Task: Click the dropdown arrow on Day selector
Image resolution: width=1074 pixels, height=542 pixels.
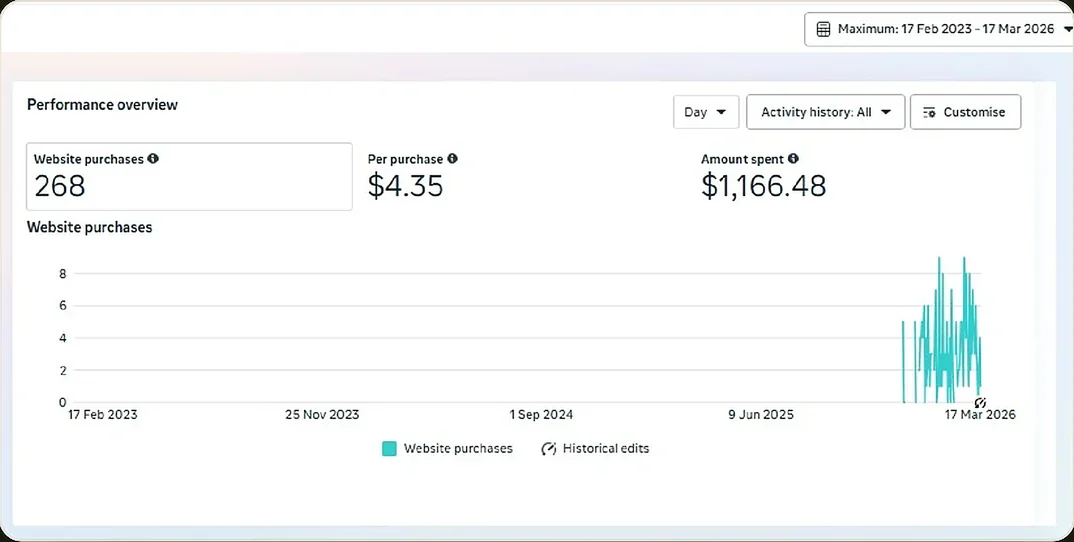Action: [x=721, y=112]
